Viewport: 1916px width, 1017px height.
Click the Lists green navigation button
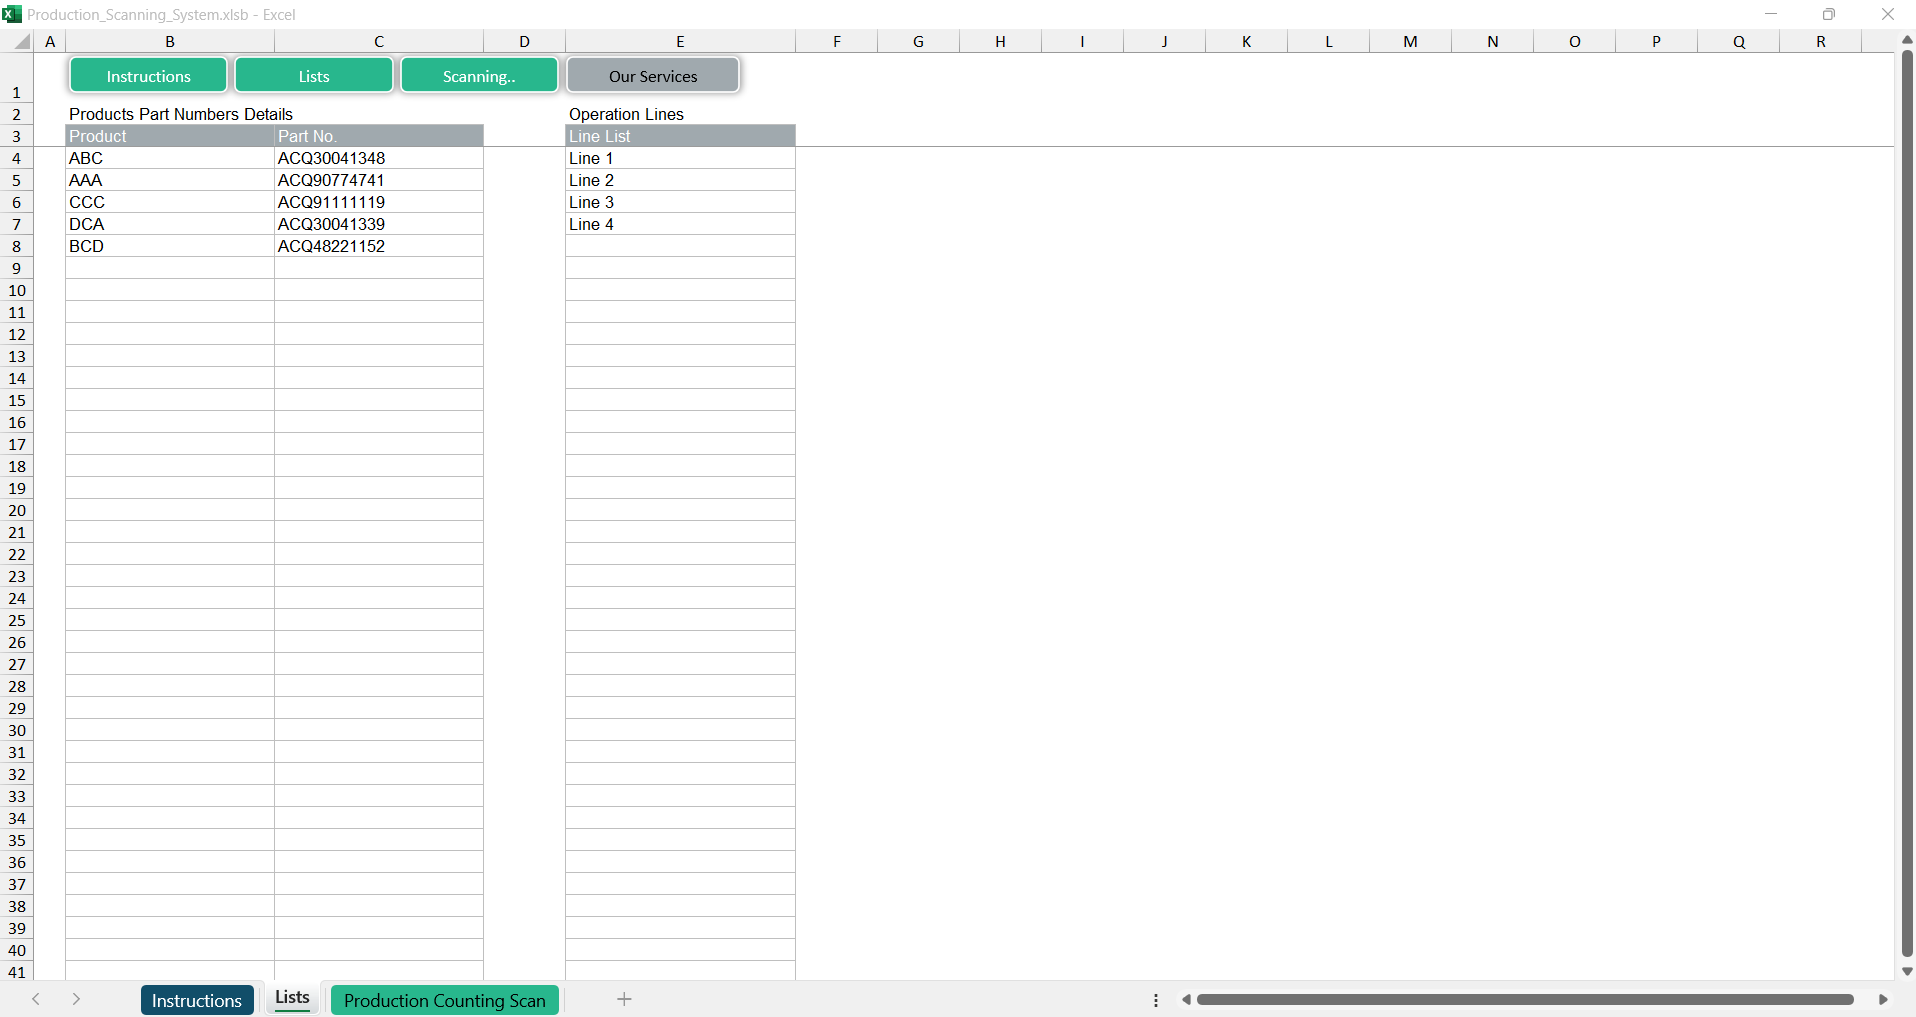pos(313,76)
